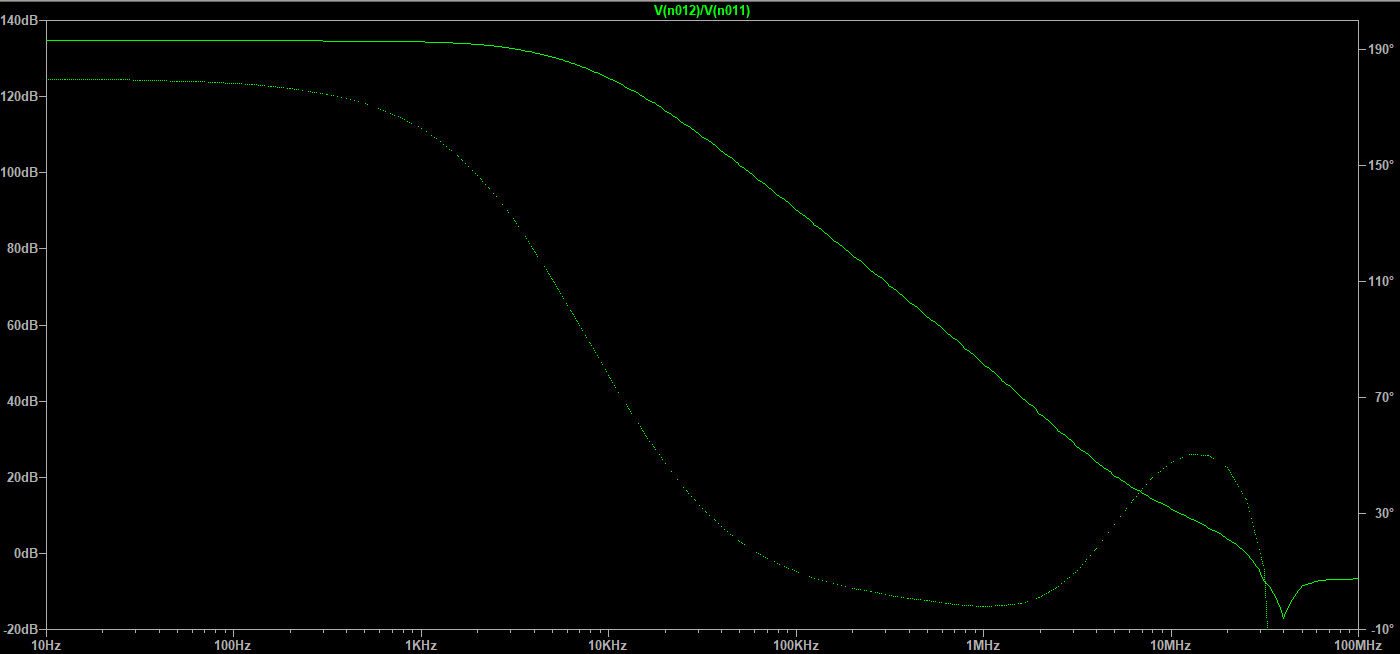Screen dimensions: 1400x654
Task: Click the dotted phase curve minimum near 1MHz
Action: click(x=983, y=606)
